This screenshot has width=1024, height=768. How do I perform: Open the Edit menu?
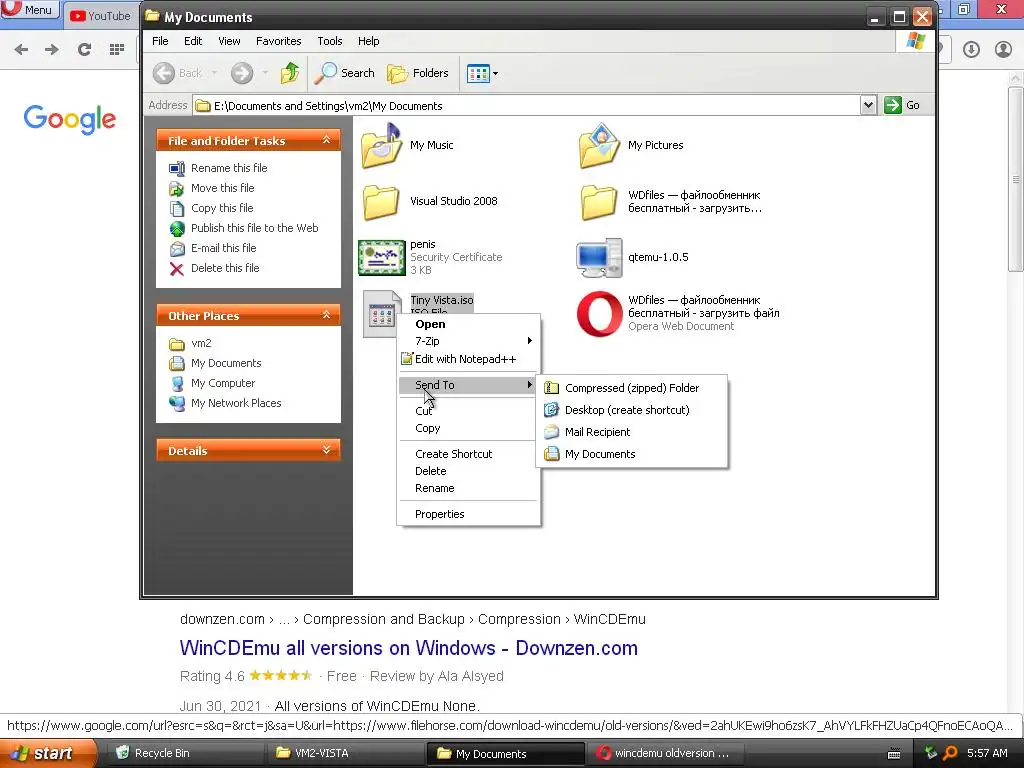[193, 41]
